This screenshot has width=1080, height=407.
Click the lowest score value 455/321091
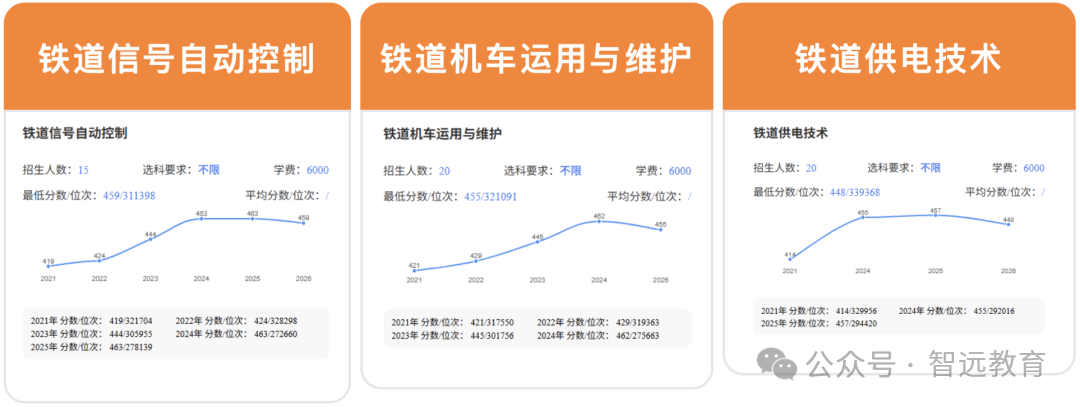coord(490,197)
